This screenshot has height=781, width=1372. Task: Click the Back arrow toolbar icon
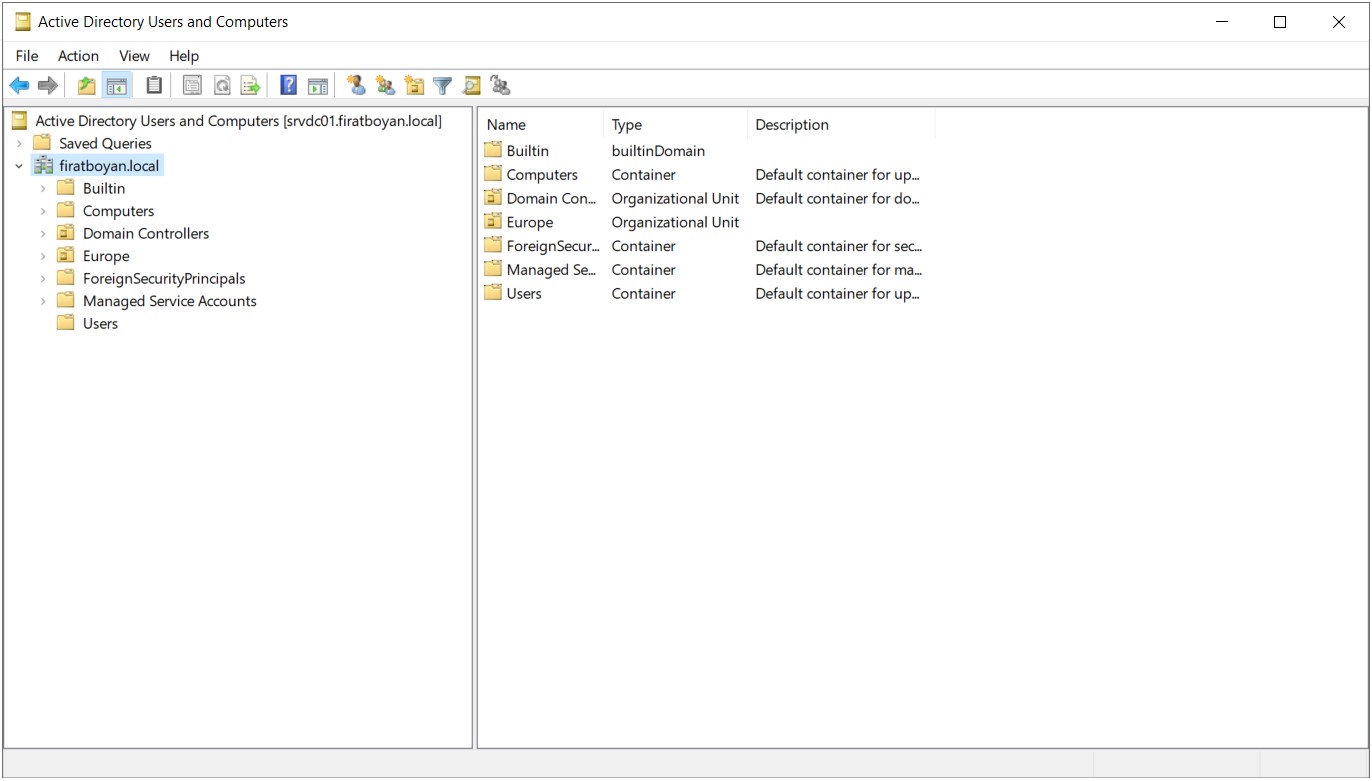19,86
